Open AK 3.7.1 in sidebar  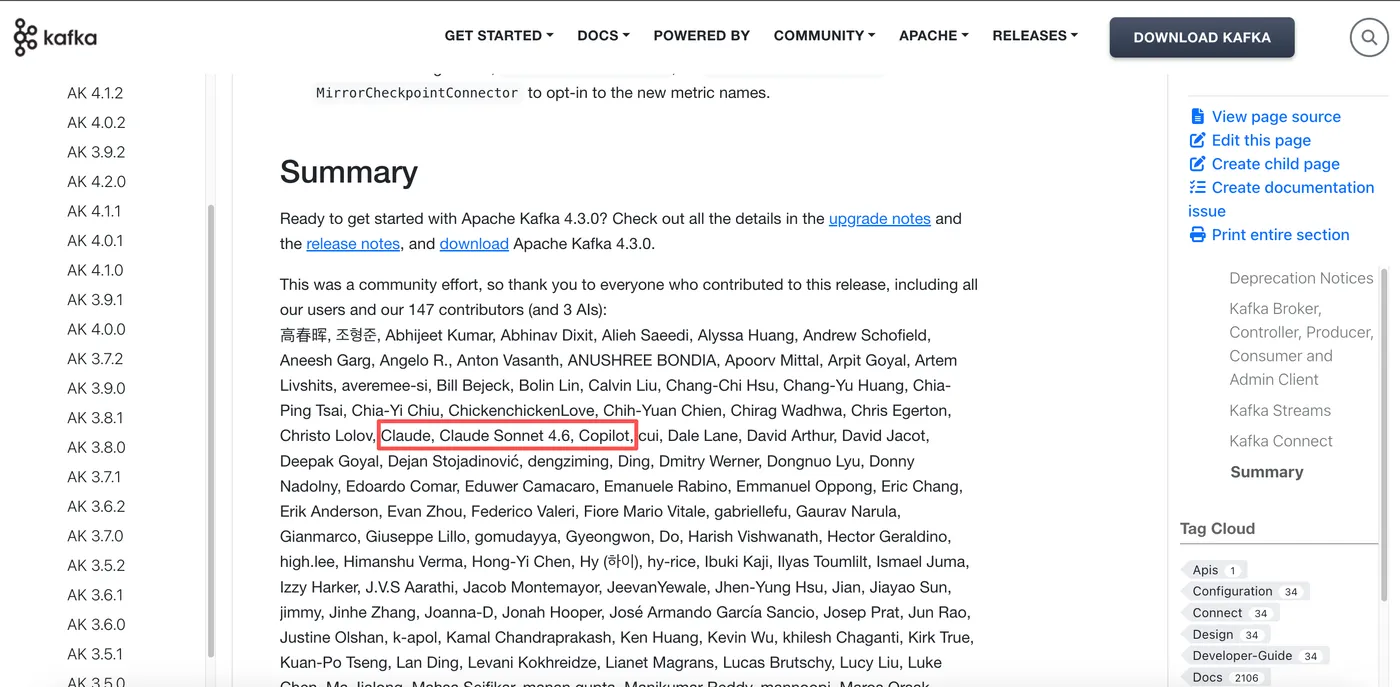tap(94, 476)
